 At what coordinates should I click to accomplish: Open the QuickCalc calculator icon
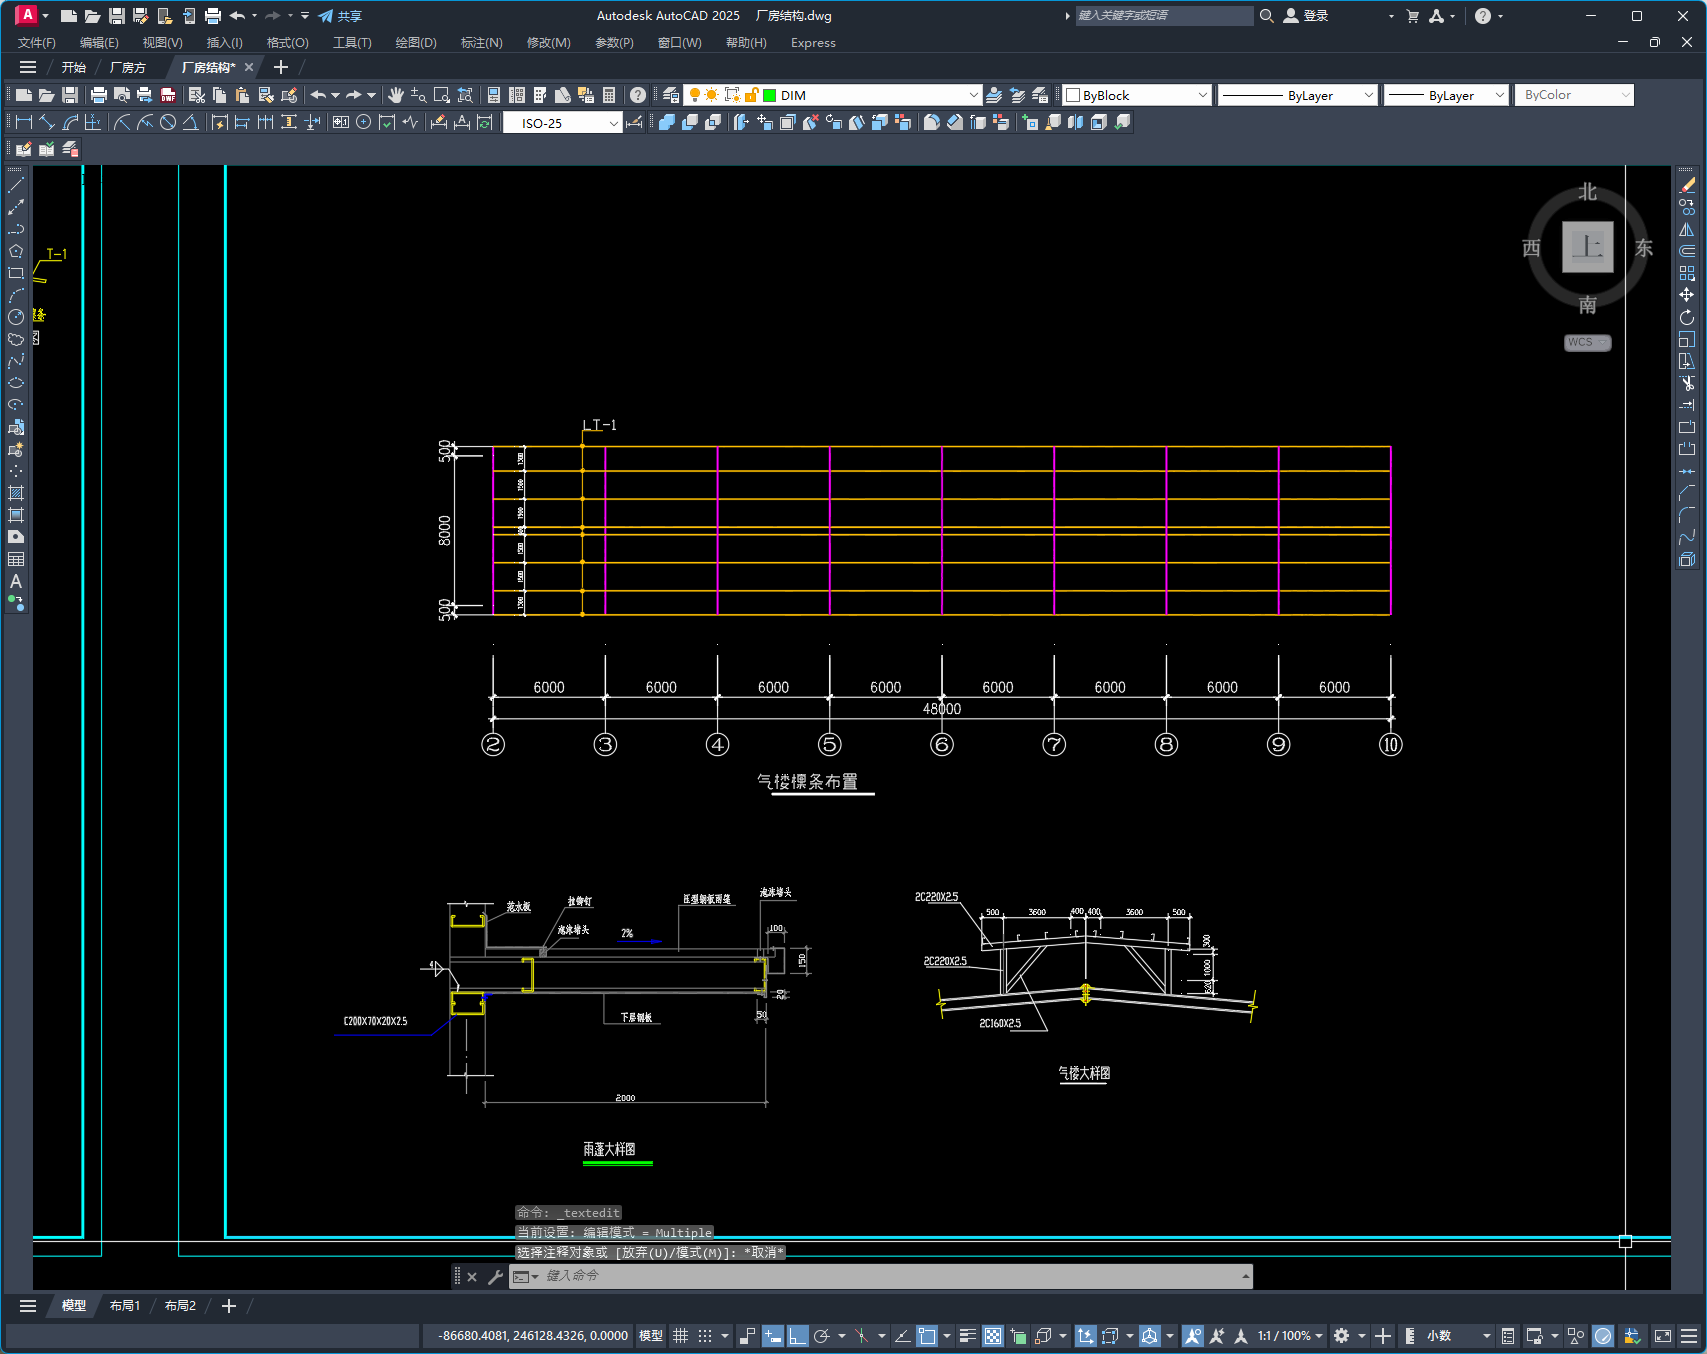click(x=609, y=95)
